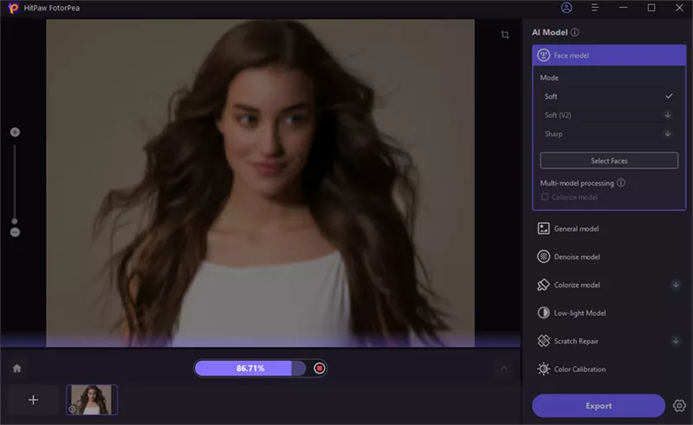This screenshot has width=693, height=425.
Task: Download the Scratch Repair model via arrow
Action: tap(676, 341)
